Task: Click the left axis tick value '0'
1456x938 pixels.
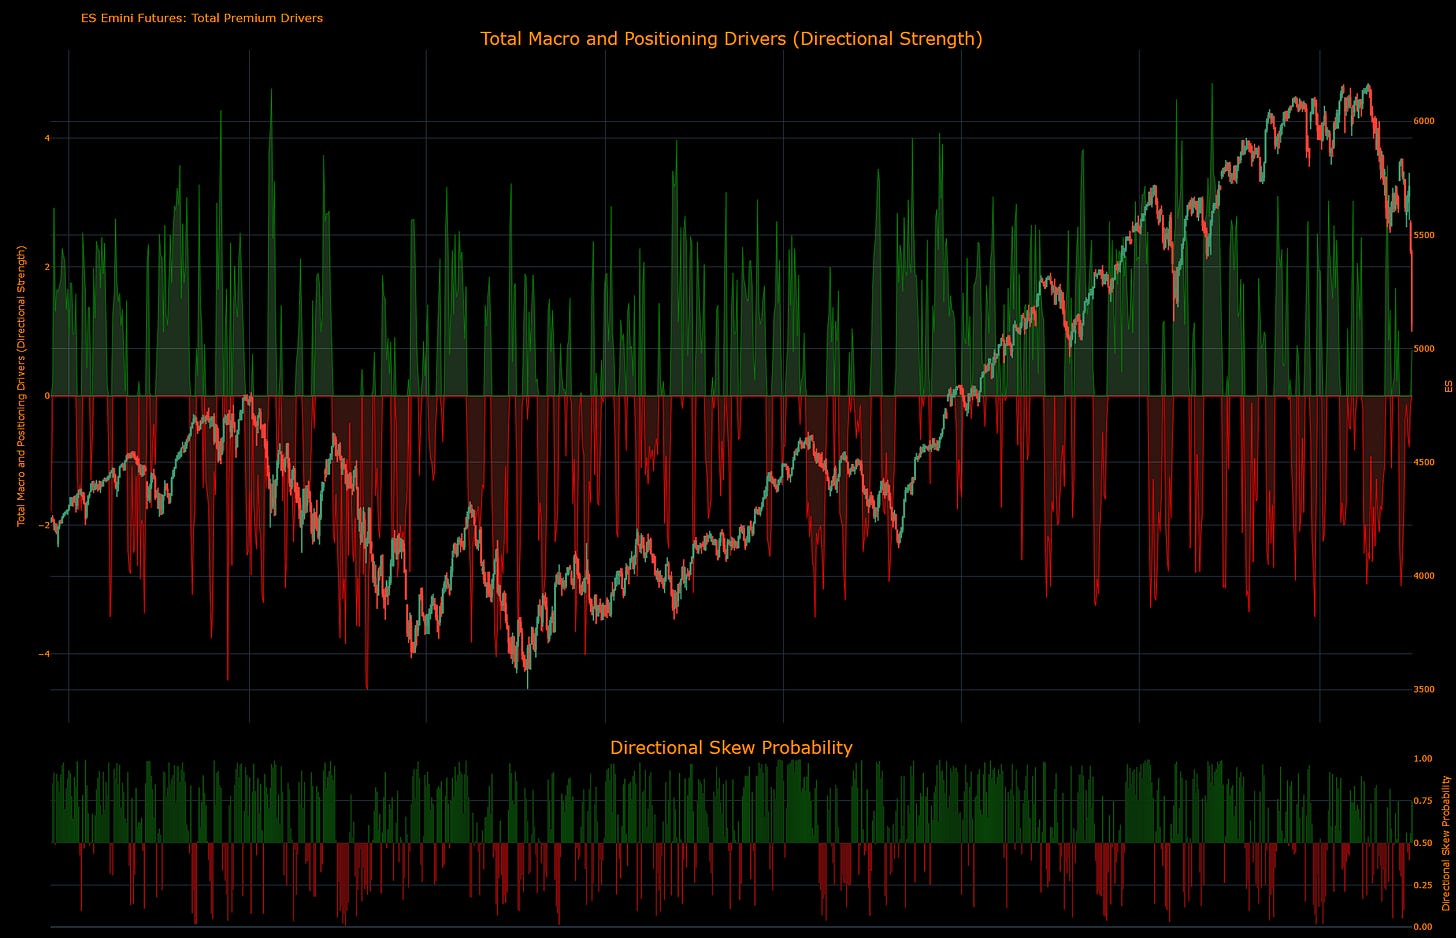Action: [x=47, y=396]
